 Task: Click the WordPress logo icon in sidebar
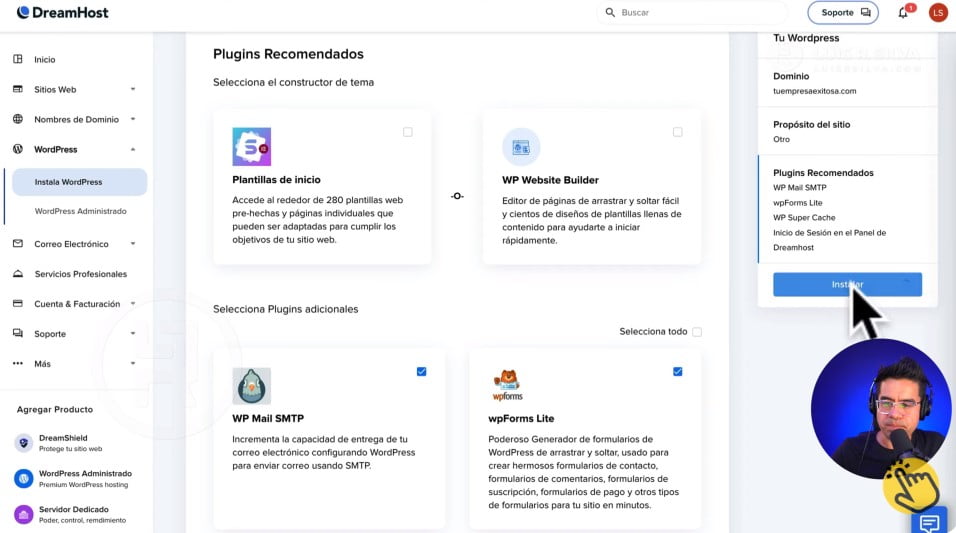pyautogui.click(x=18, y=149)
